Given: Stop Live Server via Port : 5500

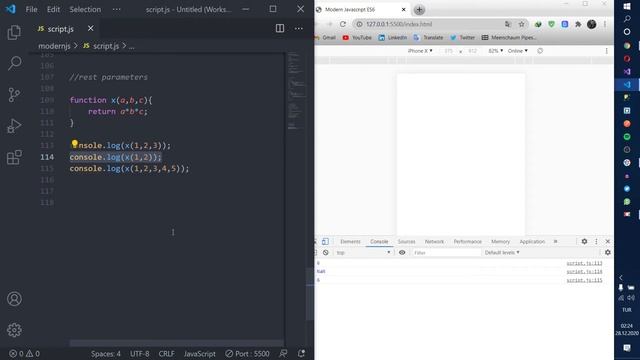Looking at the screenshot, I should tap(247, 353).
